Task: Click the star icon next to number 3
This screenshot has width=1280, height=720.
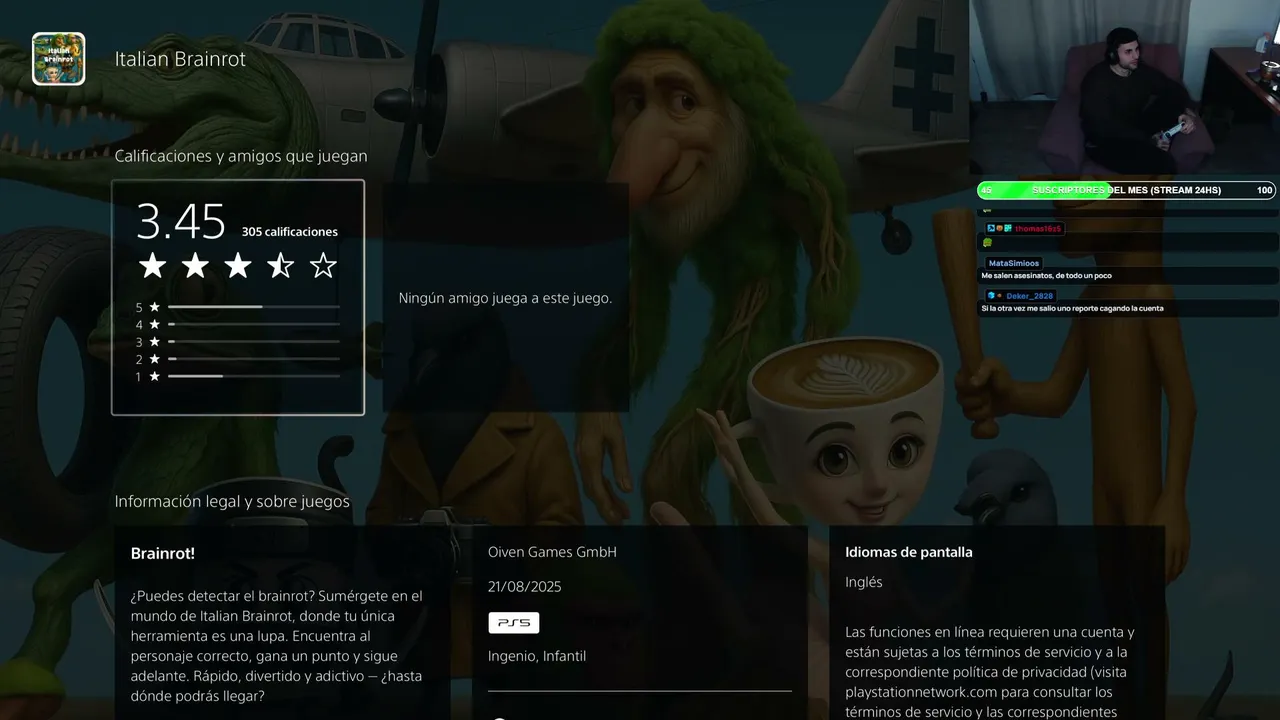Action: (154, 342)
